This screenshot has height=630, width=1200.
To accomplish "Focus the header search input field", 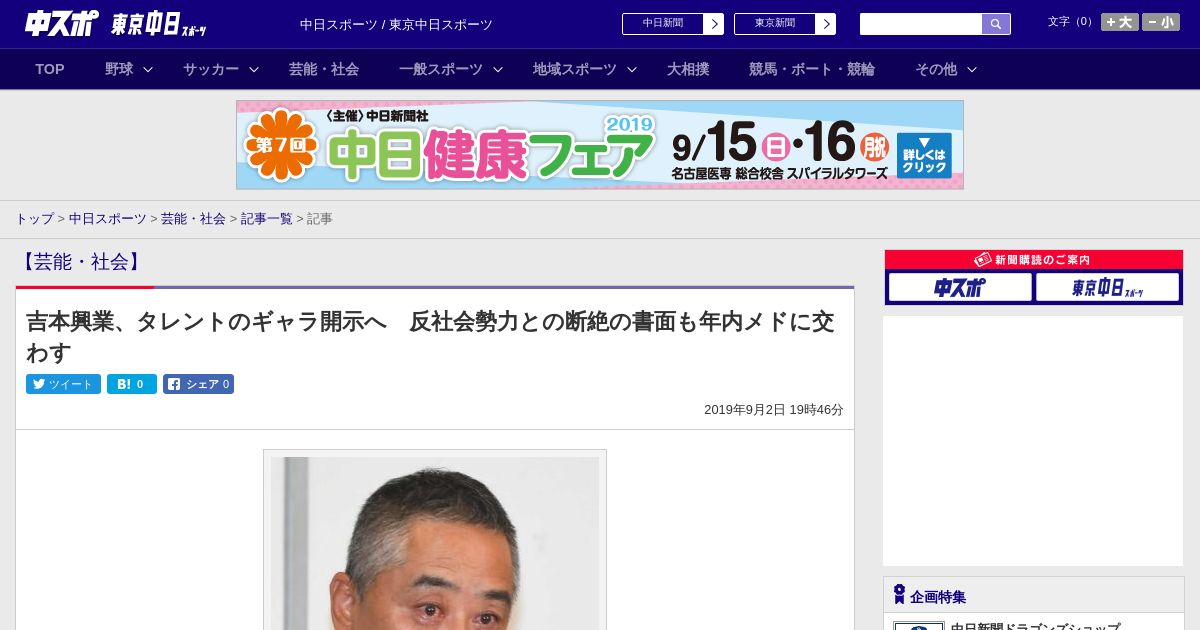I will point(921,24).
